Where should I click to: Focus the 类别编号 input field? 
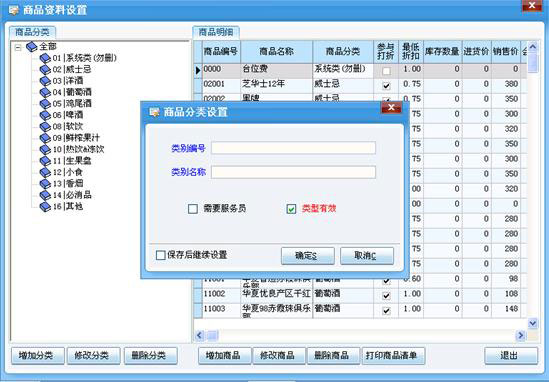pyautogui.click(x=293, y=148)
